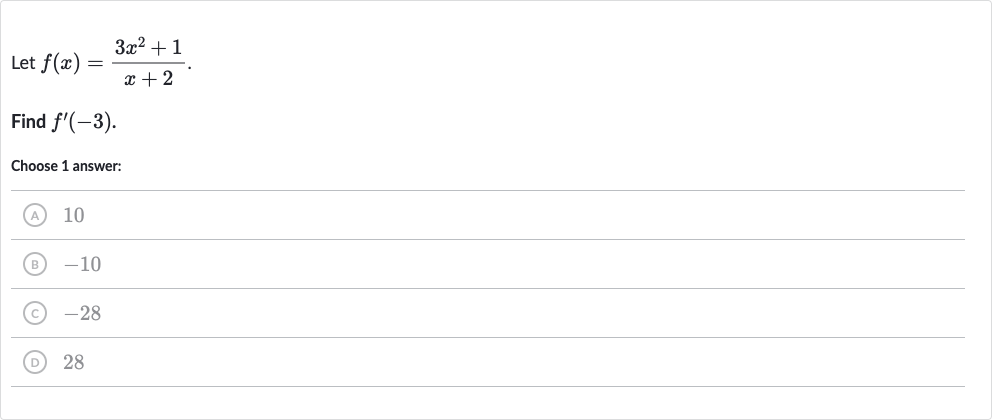Click the denominator x + 2
This screenshot has width=992, height=420.
coord(149,78)
